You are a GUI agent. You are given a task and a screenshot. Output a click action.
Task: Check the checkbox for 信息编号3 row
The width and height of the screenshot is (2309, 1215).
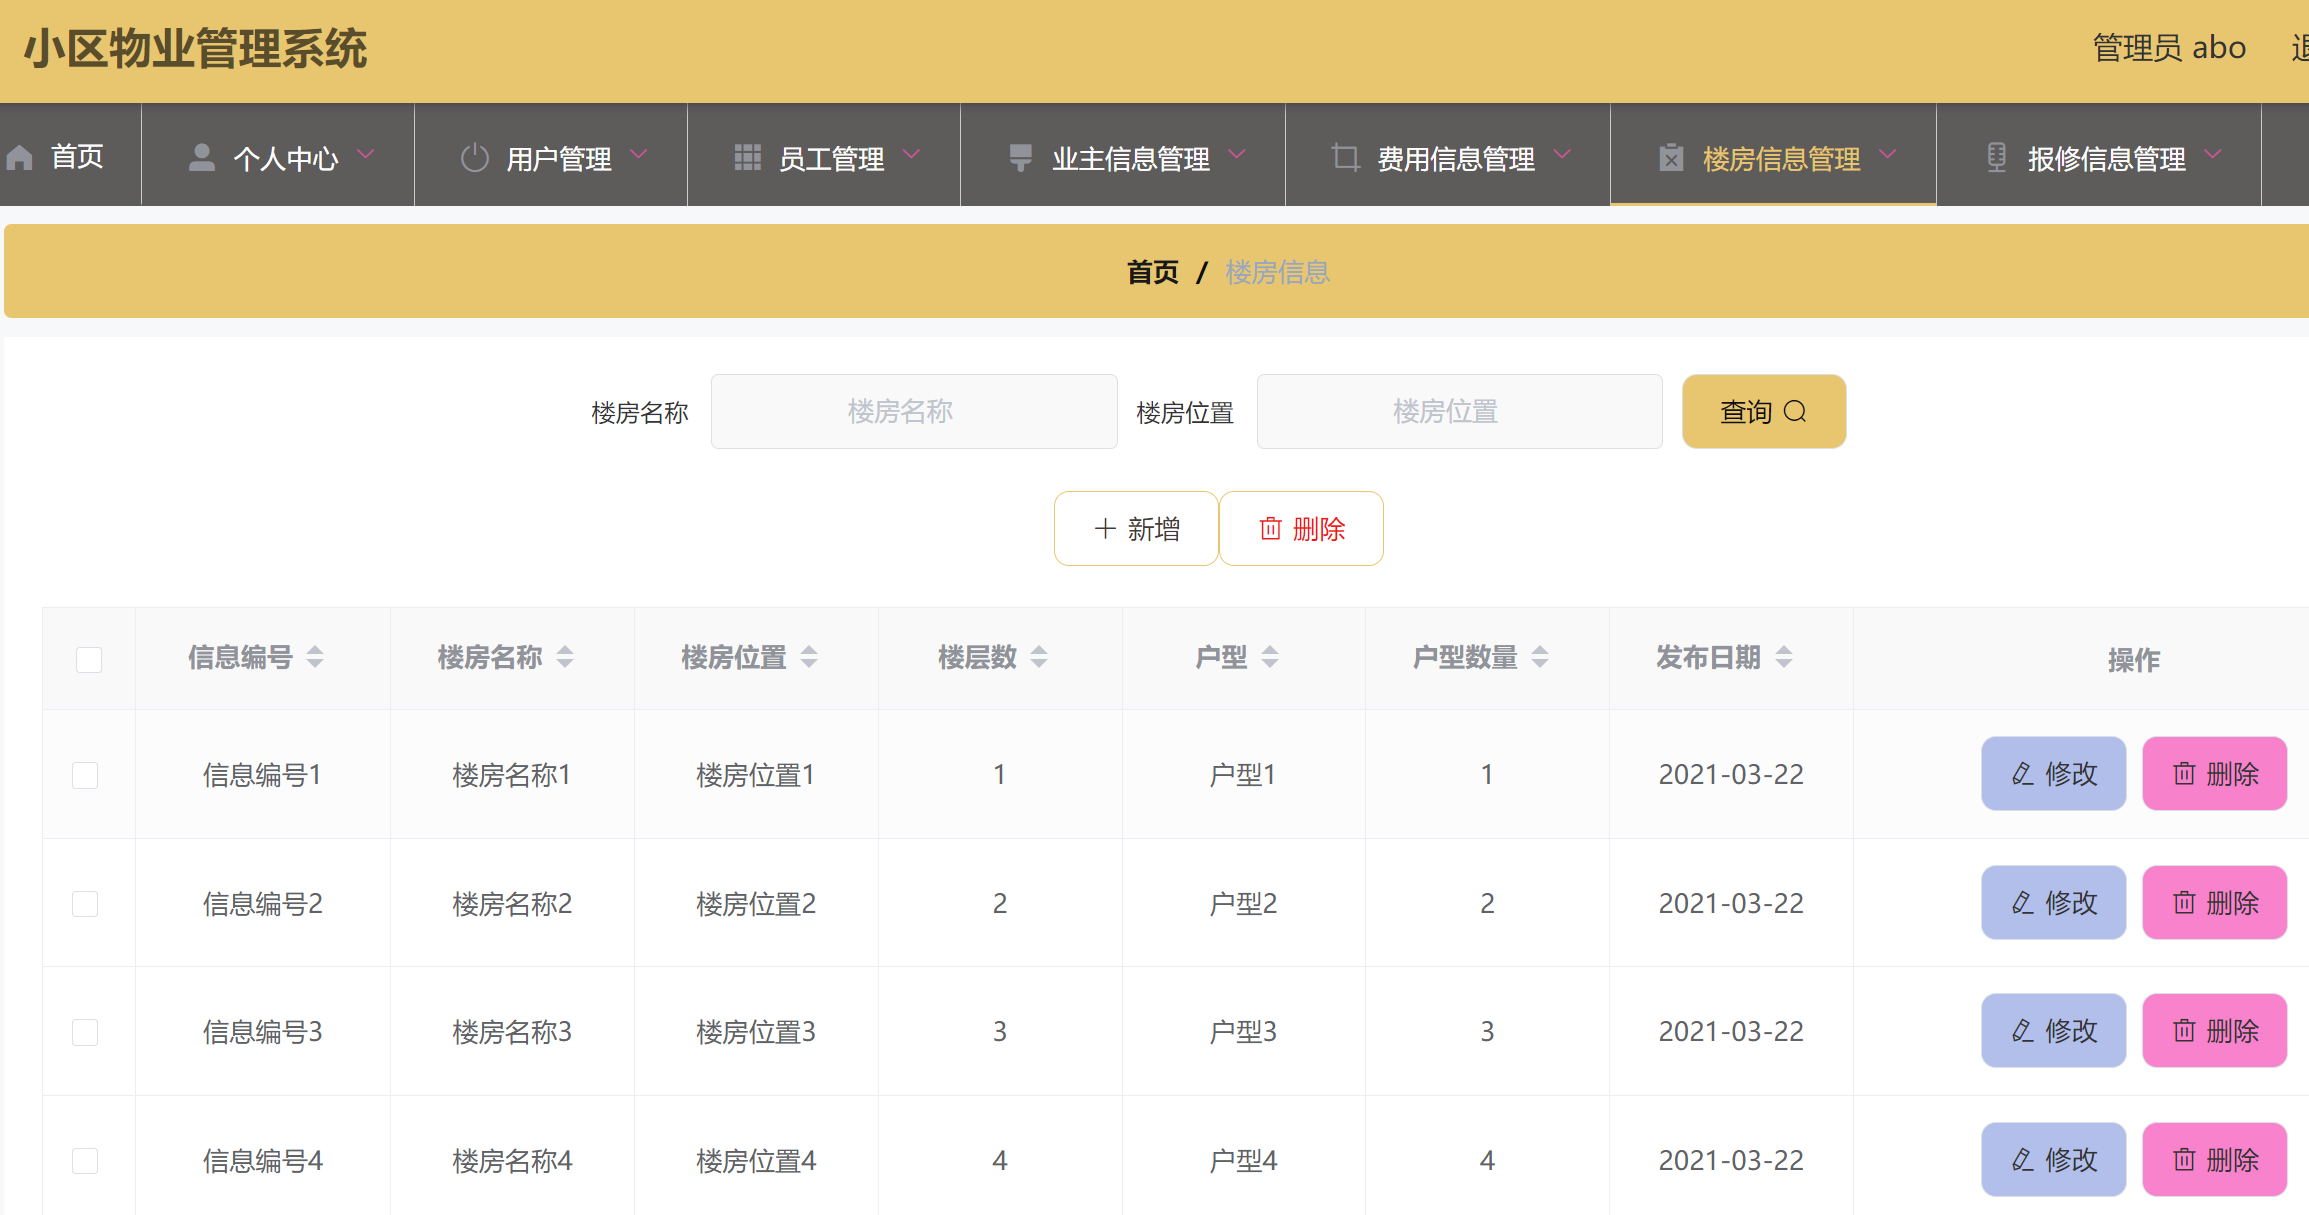click(x=85, y=1031)
